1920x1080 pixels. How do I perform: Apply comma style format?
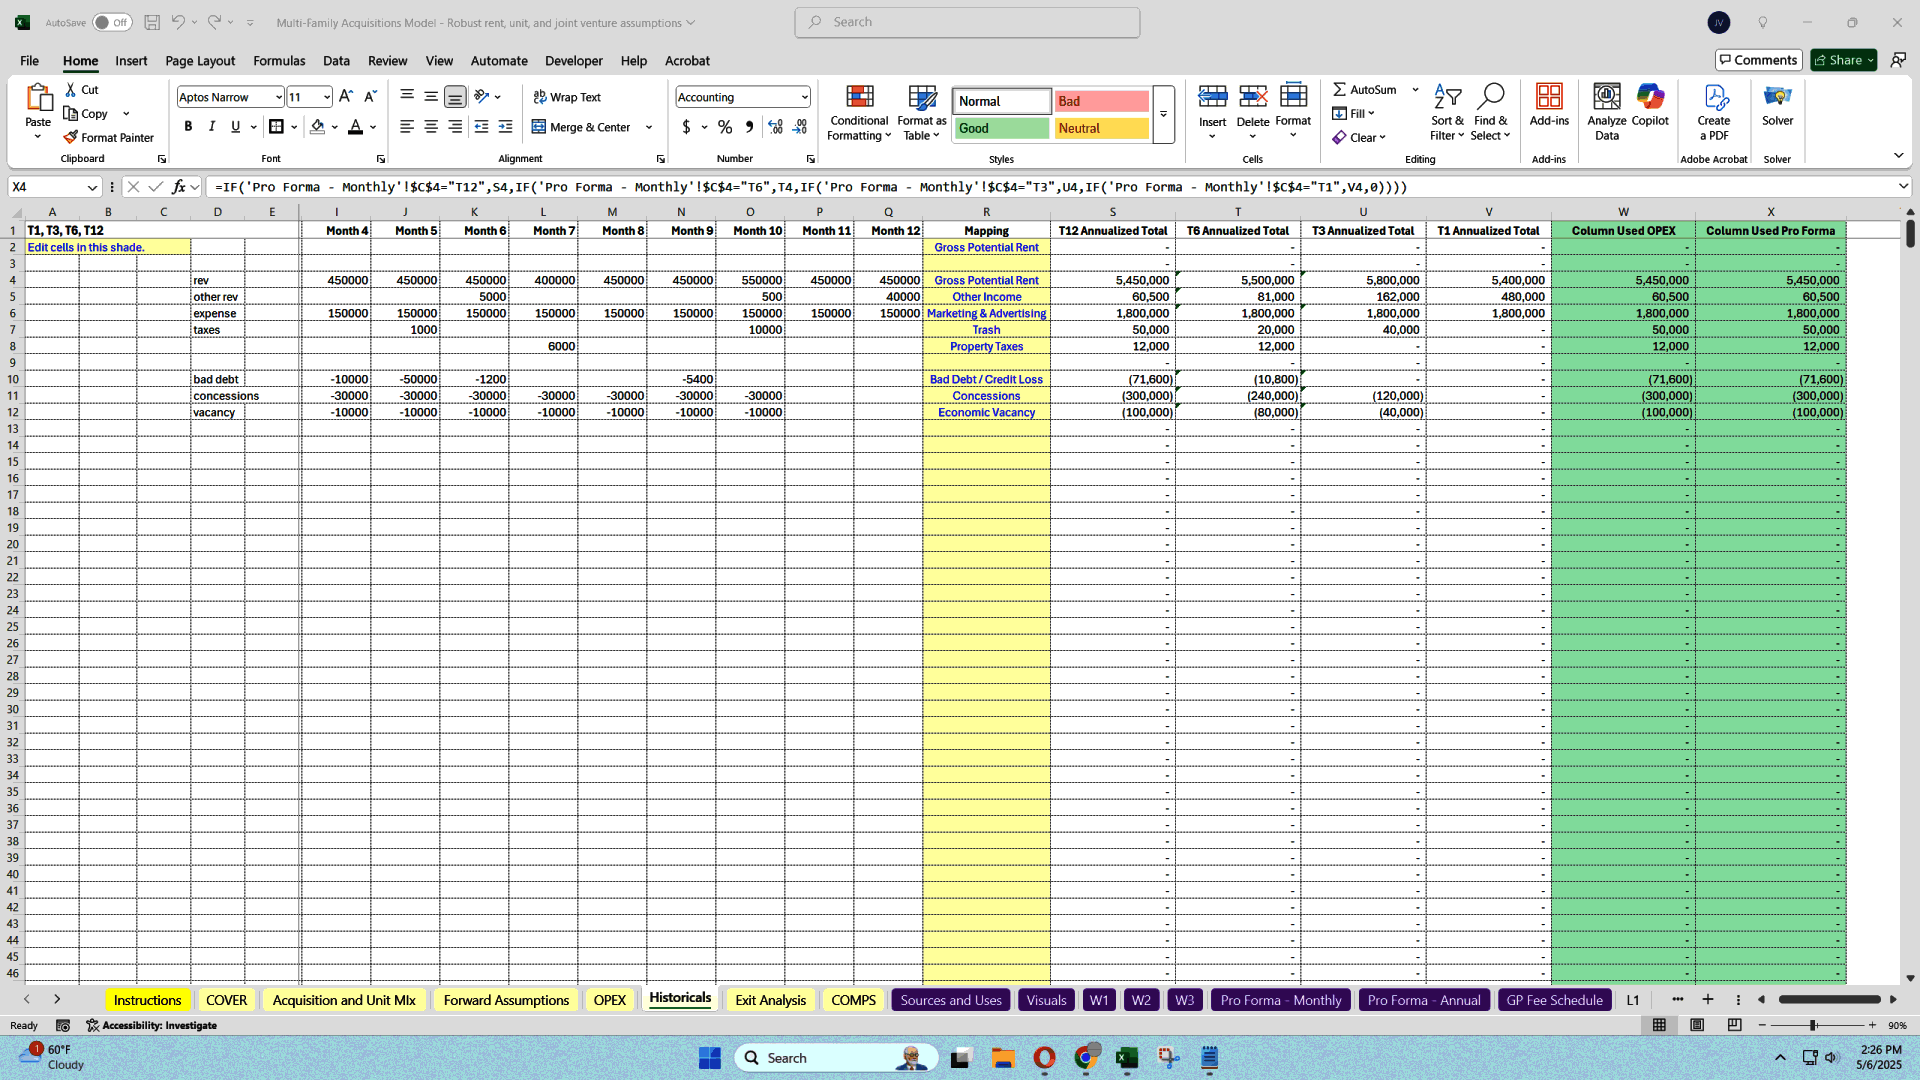point(749,127)
